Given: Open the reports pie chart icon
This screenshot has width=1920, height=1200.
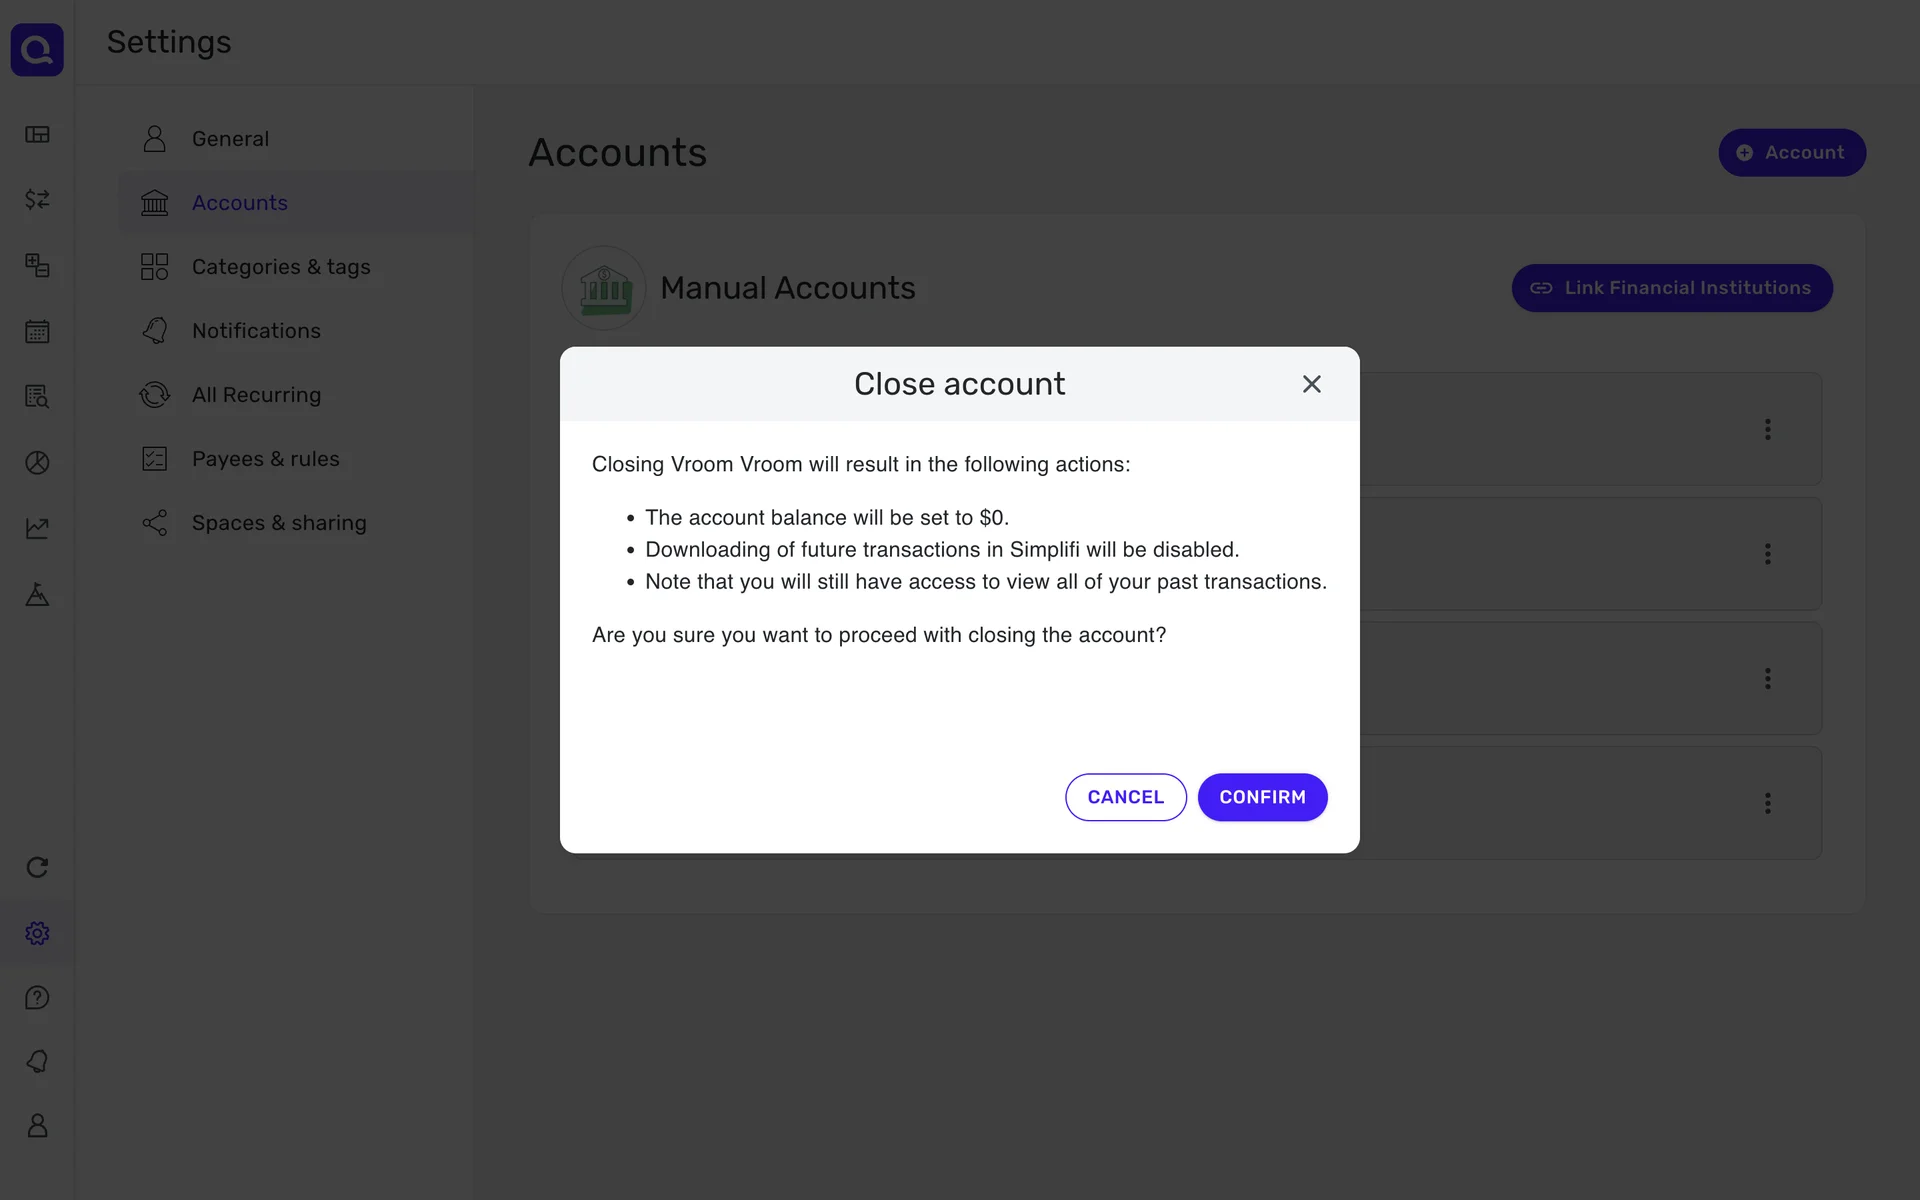Looking at the screenshot, I should click(x=37, y=463).
